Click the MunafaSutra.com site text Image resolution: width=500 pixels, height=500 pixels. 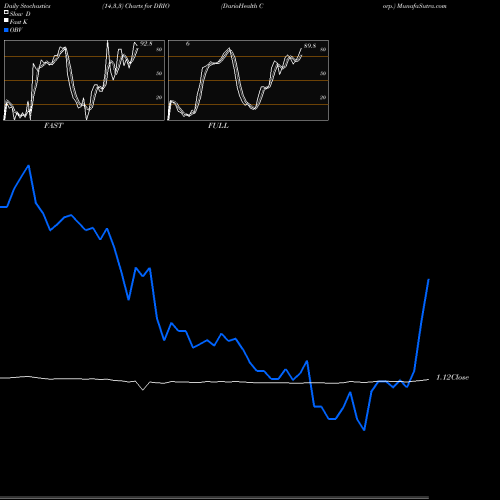[x=421, y=6]
